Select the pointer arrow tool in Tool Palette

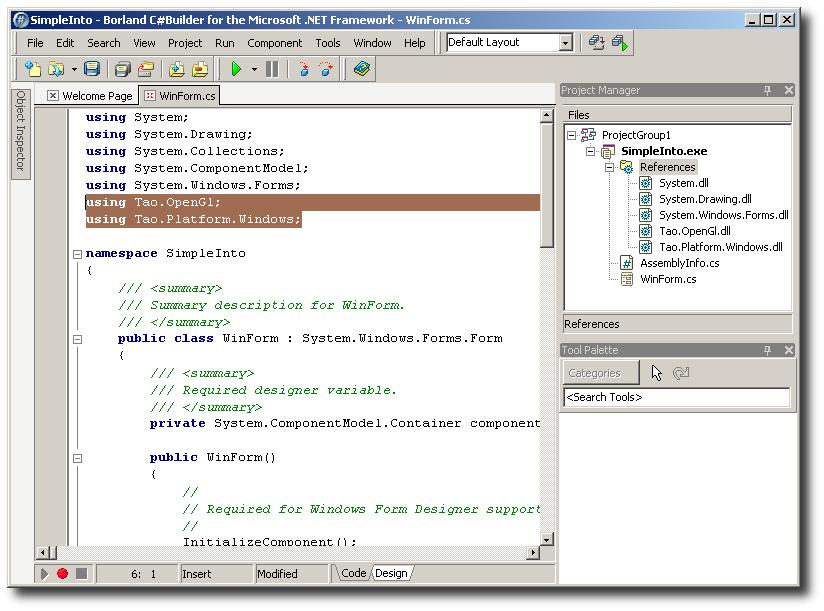tap(656, 373)
